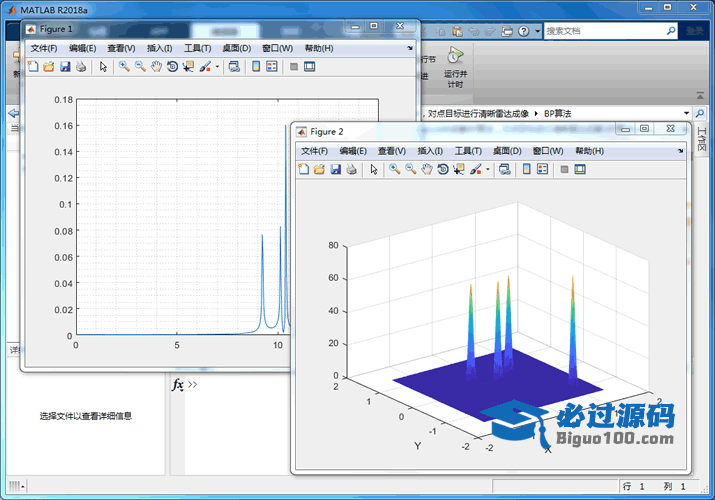Open 桌面(D) menu in Figure 1
The image size is (715, 500).
pyautogui.click(x=237, y=48)
